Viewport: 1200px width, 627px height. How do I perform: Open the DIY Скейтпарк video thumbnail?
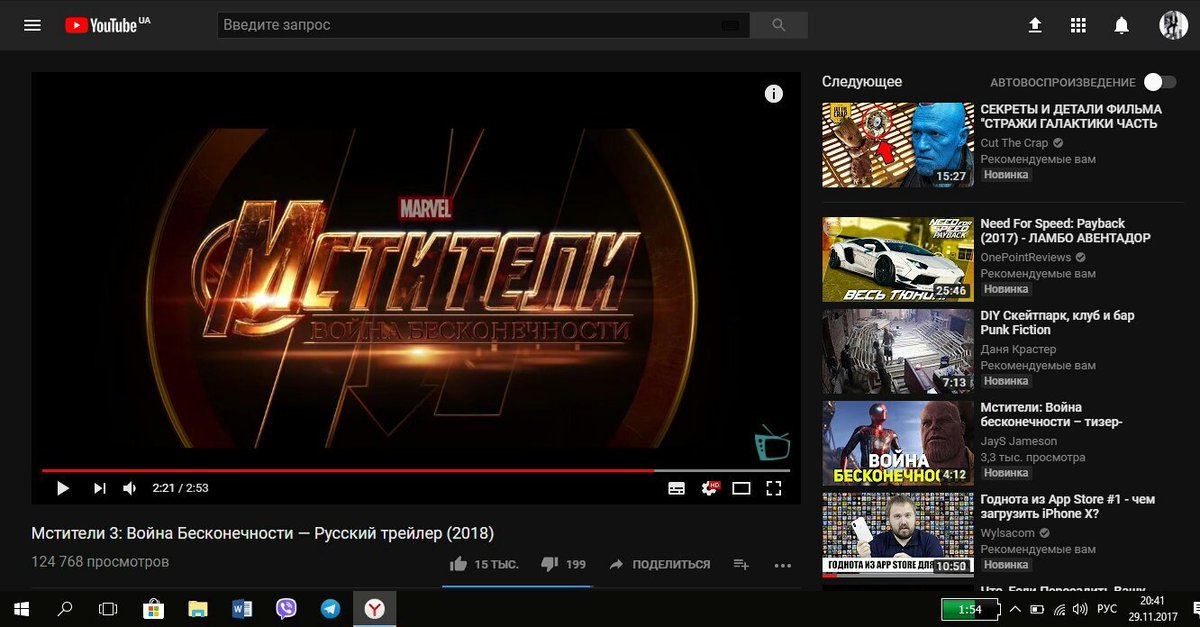[x=898, y=351]
